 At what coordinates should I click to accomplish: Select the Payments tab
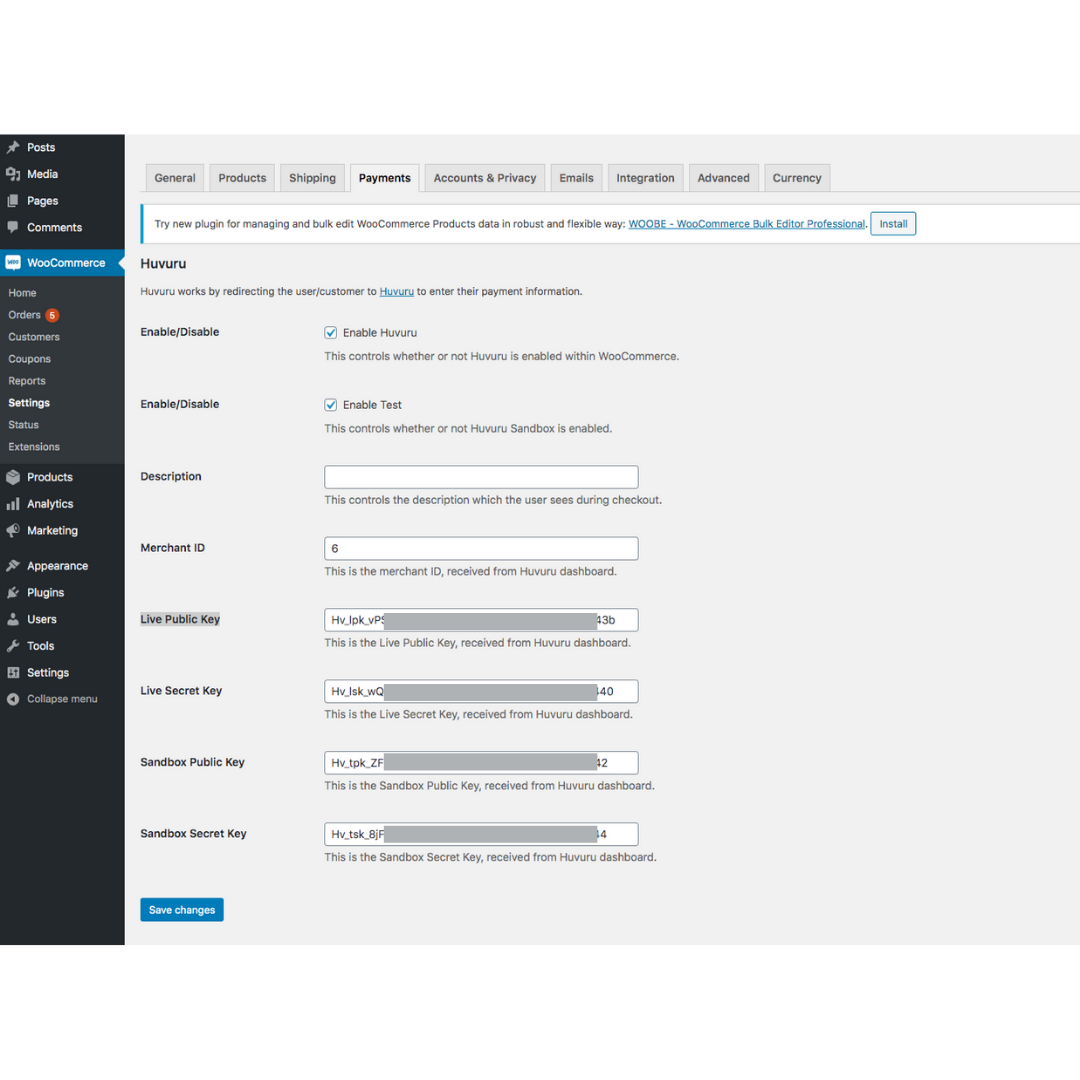click(x=384, y=178)
